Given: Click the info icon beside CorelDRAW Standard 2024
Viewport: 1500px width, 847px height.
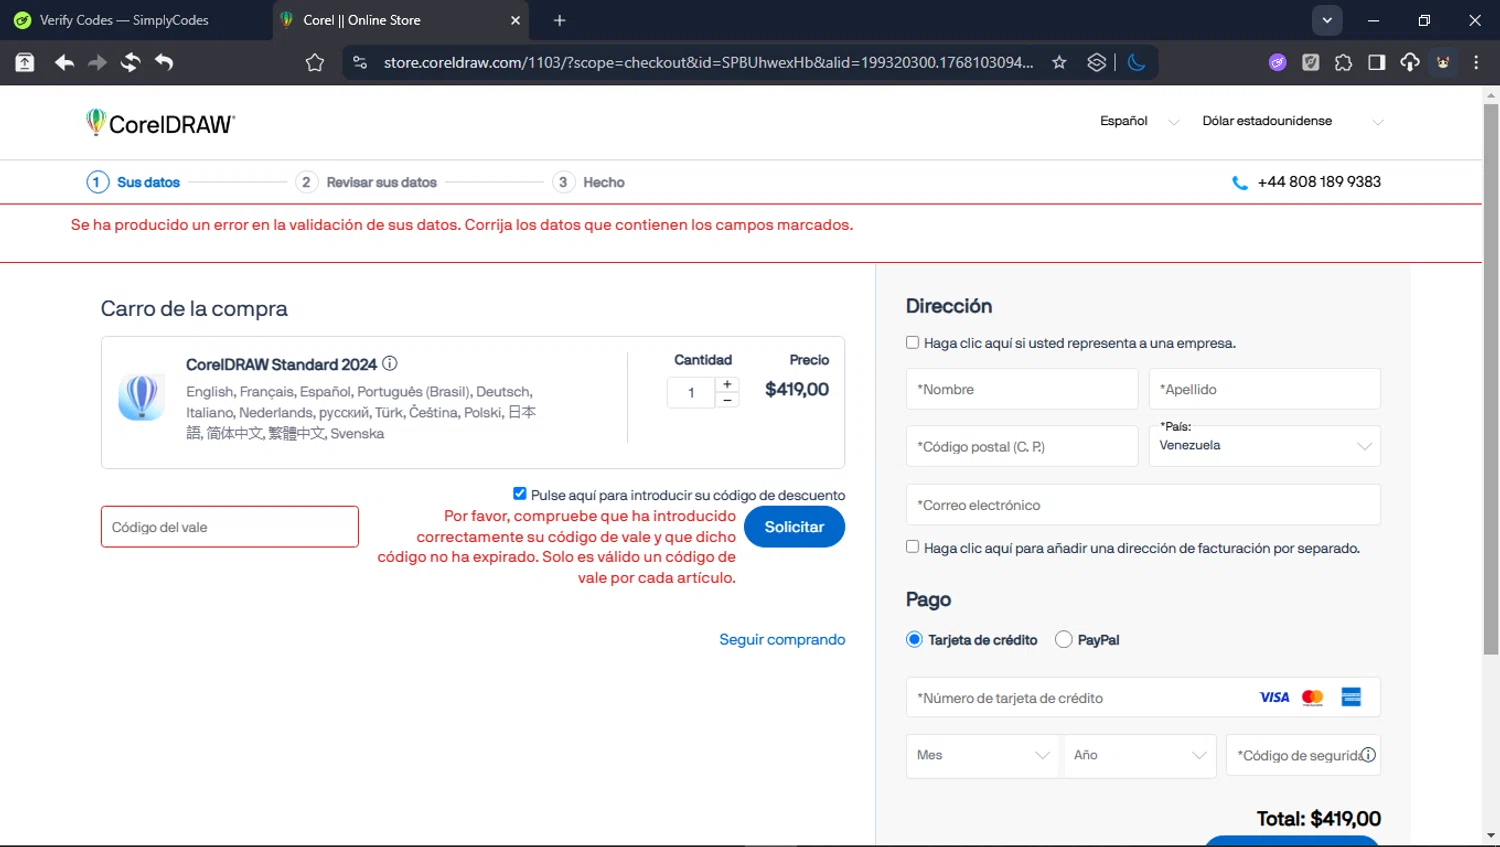Looking at the screenshot, I should 390,364.
